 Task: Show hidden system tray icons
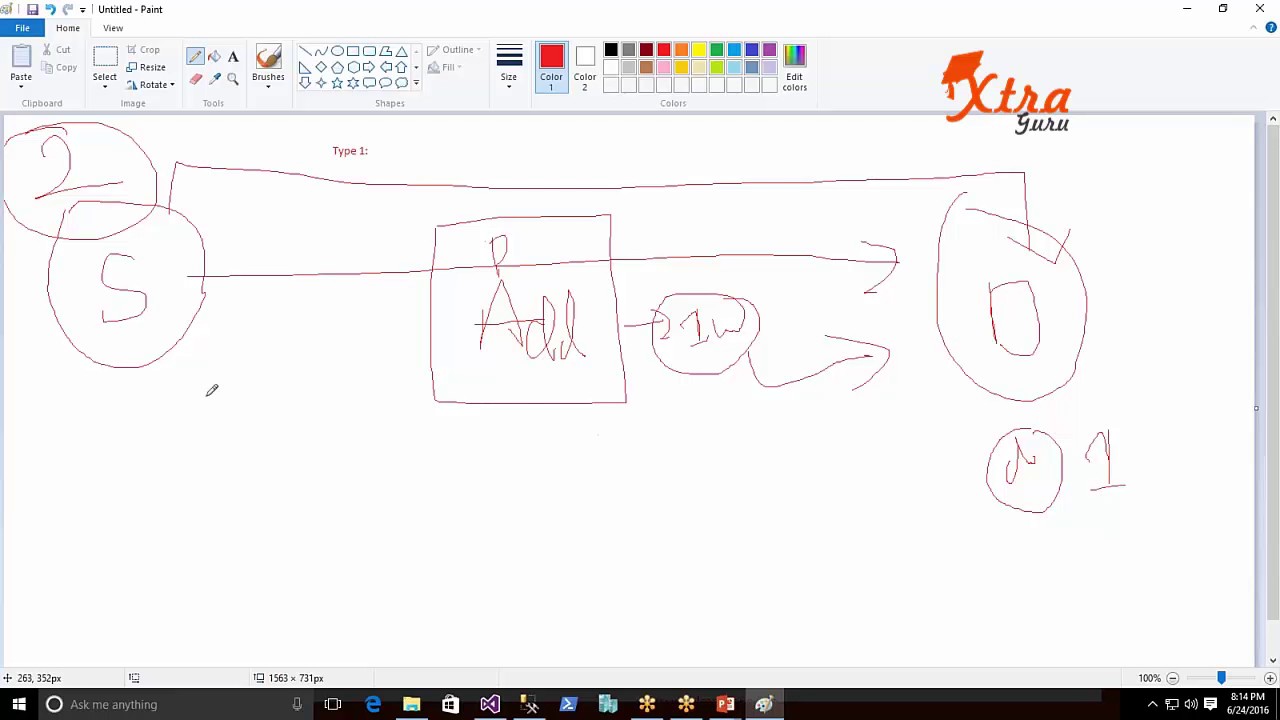[x=1152, y=704]
